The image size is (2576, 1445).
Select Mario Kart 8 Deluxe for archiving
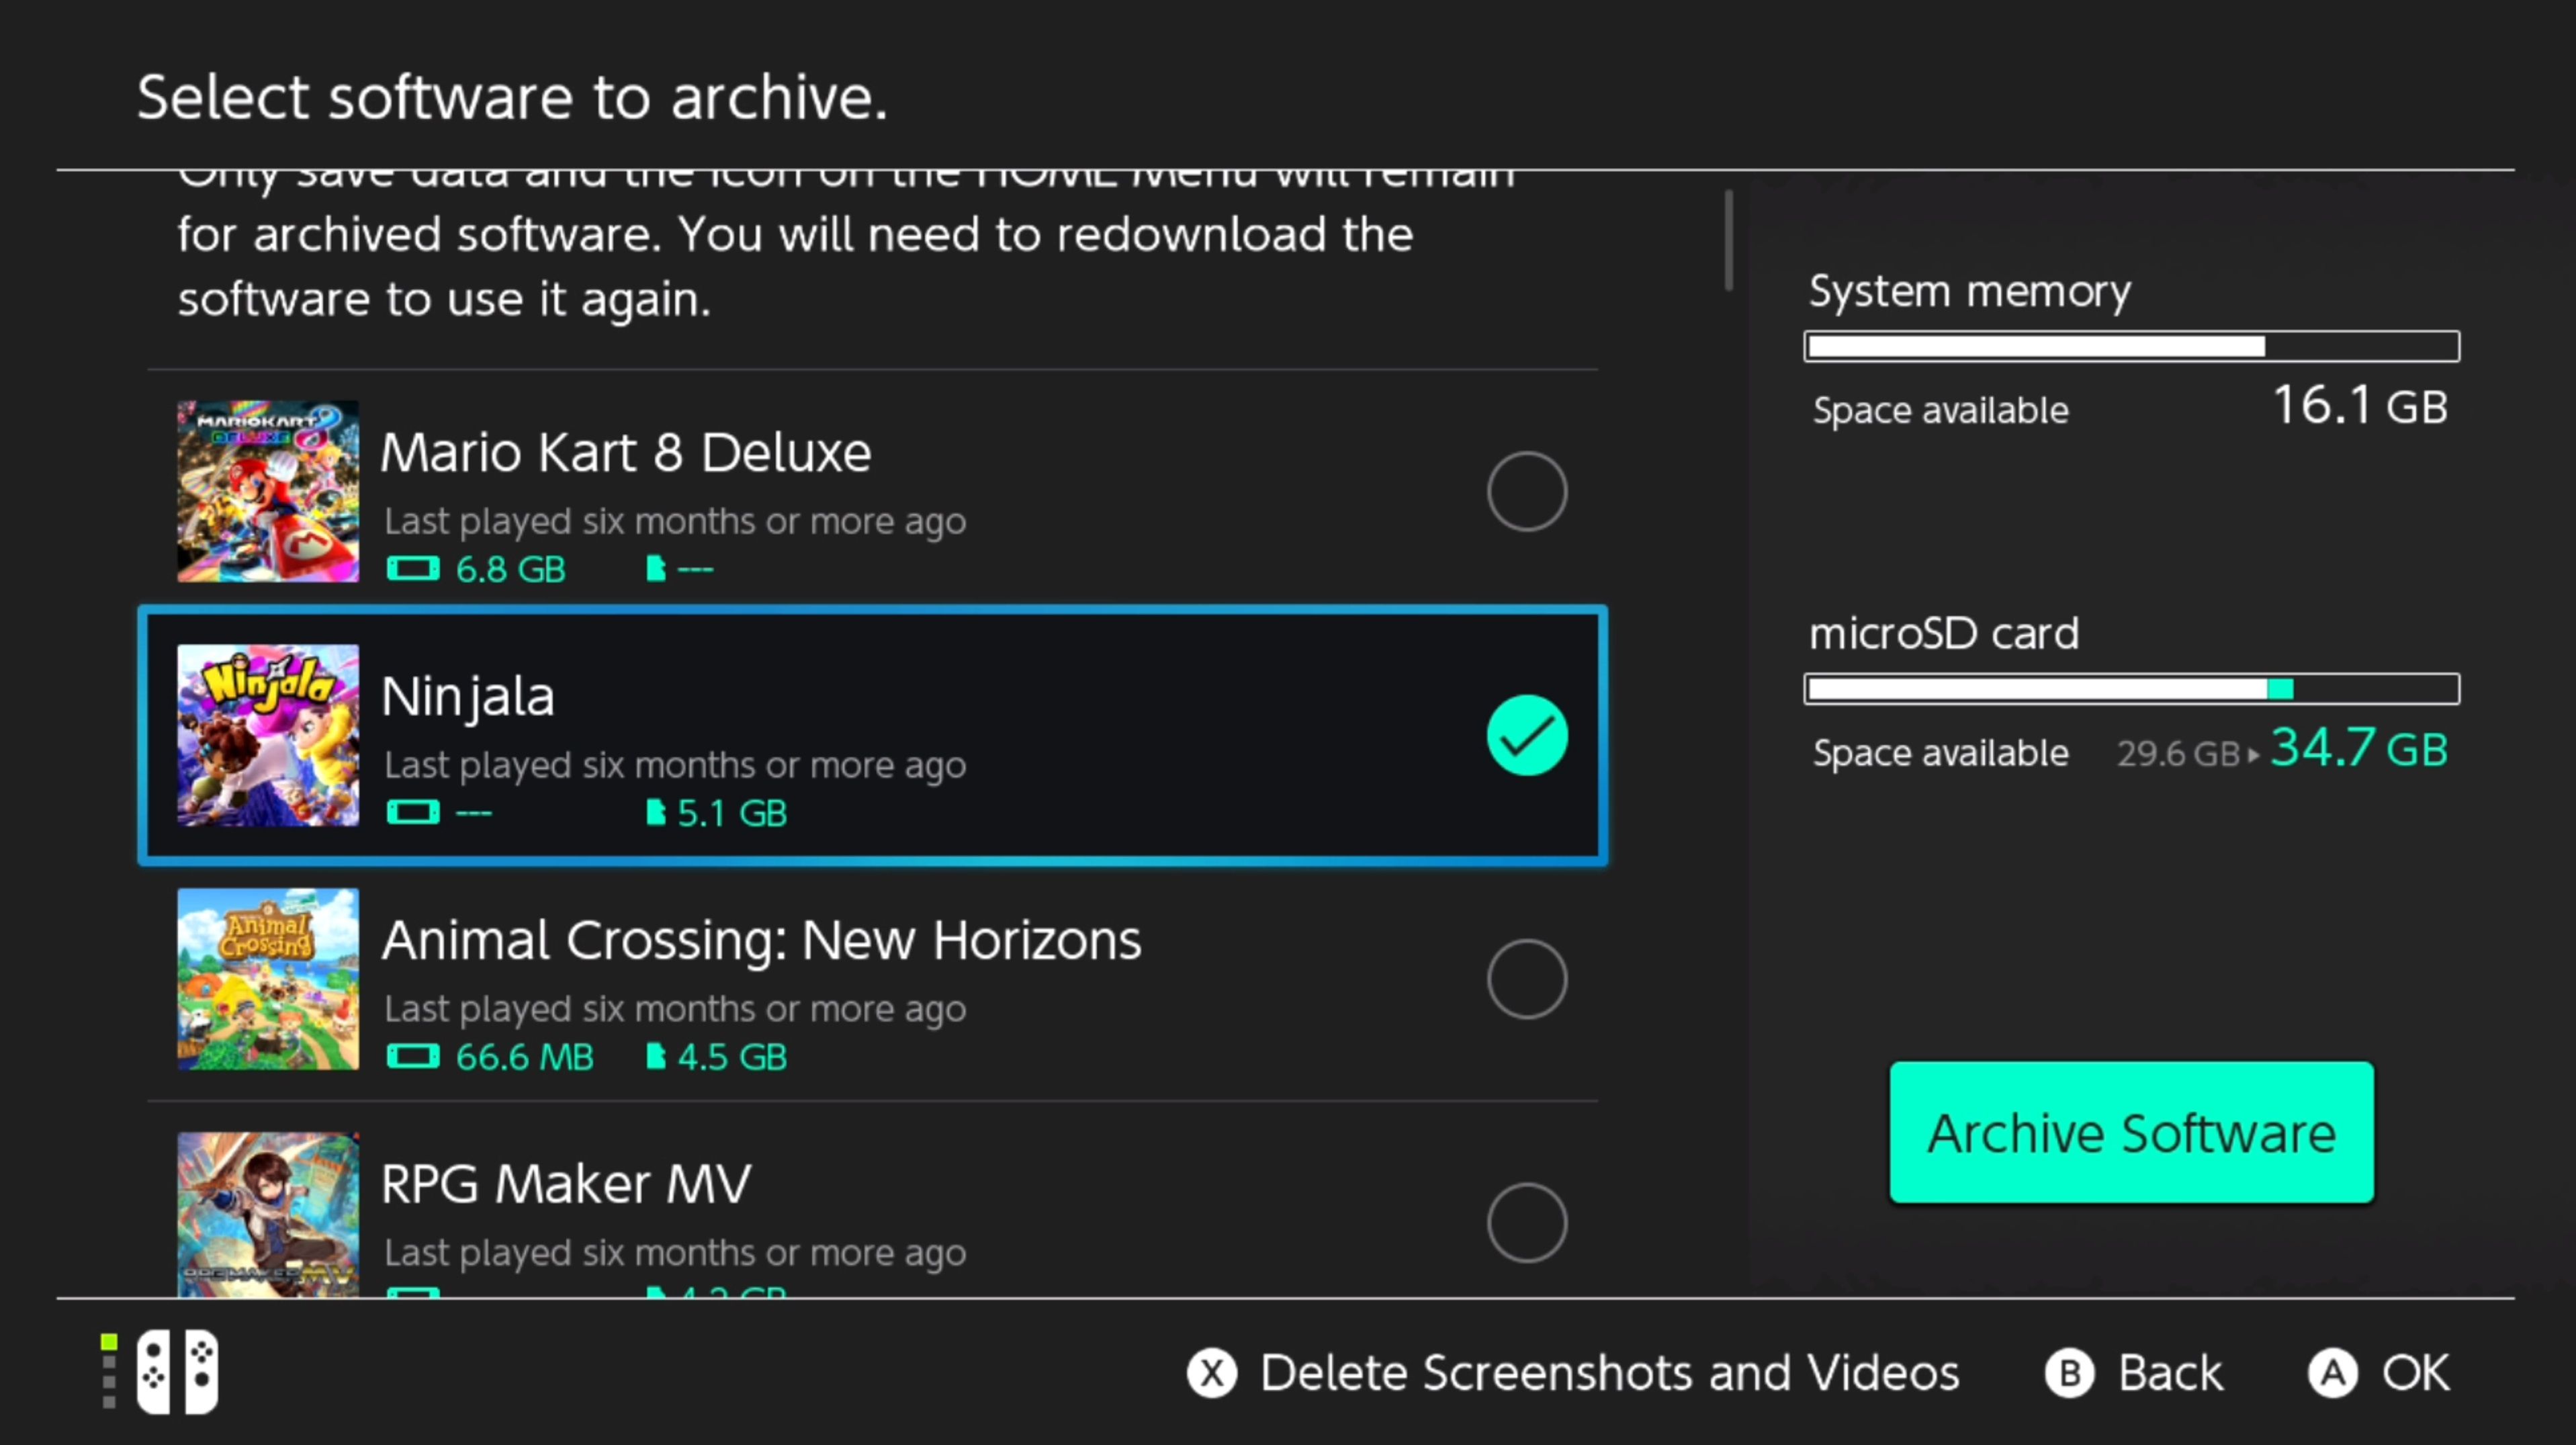[1526, 491]
